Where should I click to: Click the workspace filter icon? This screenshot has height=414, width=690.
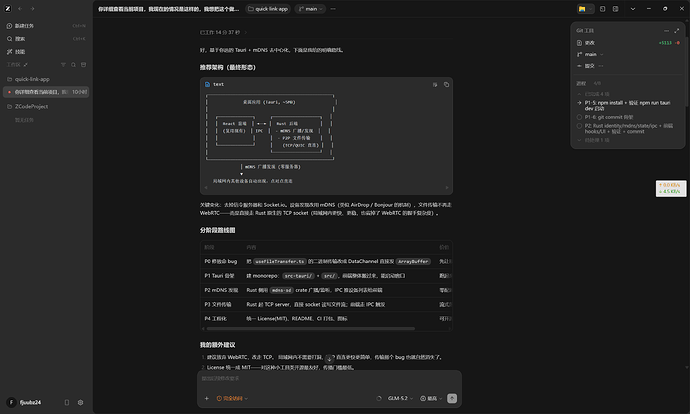[63, 65]
